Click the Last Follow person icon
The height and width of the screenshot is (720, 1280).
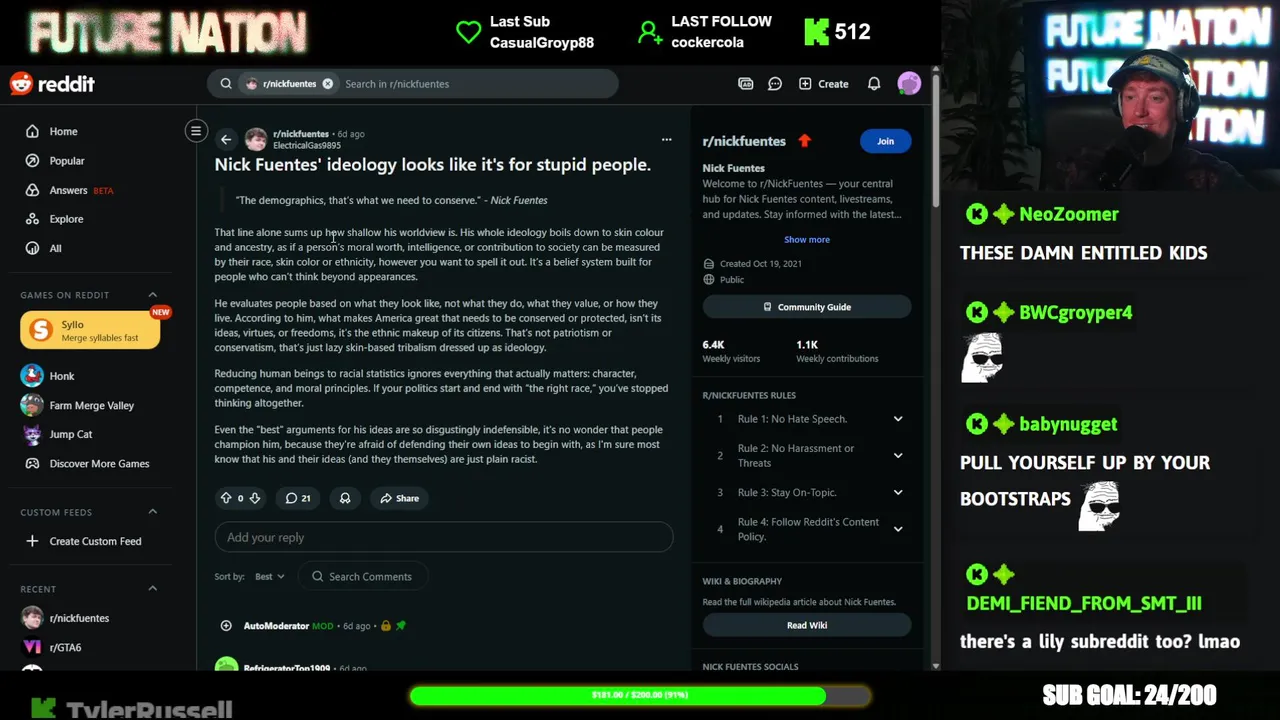click(650, 33)
